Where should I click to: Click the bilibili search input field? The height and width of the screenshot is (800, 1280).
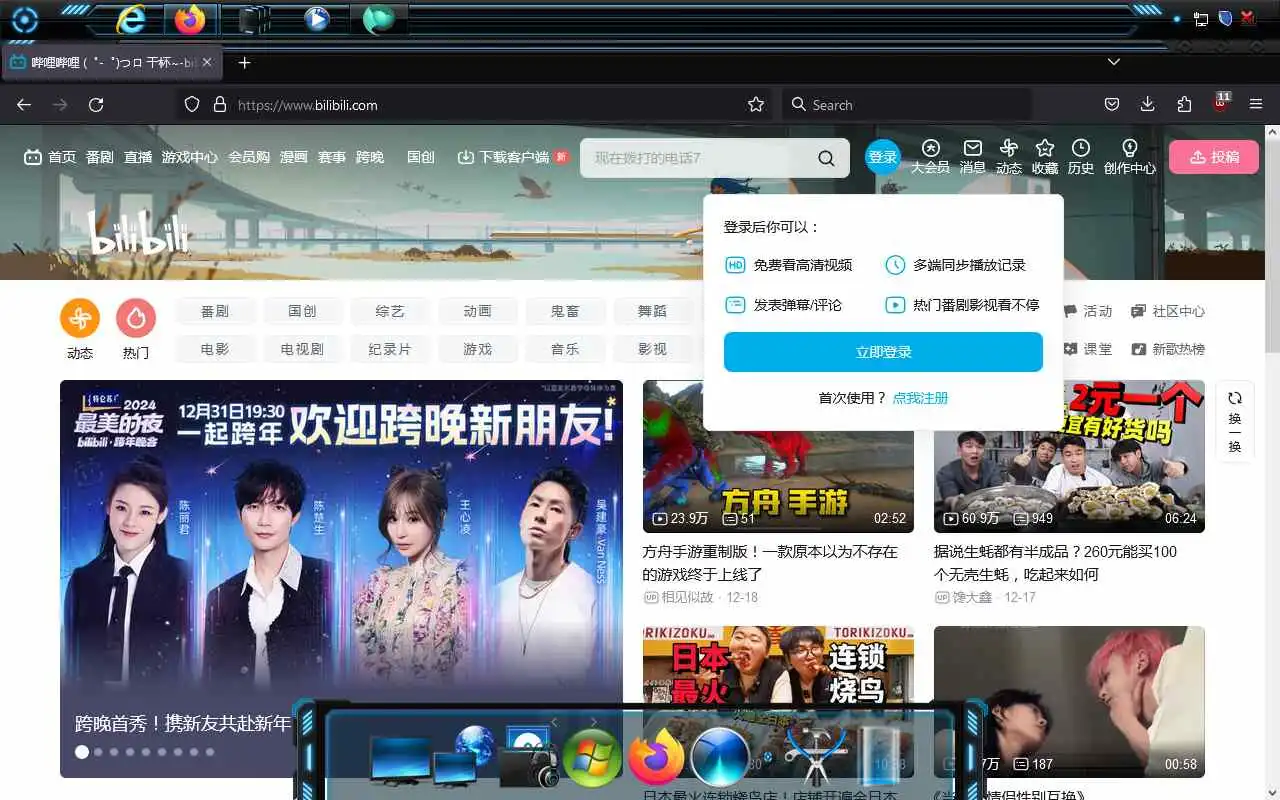tap(700, 158)
